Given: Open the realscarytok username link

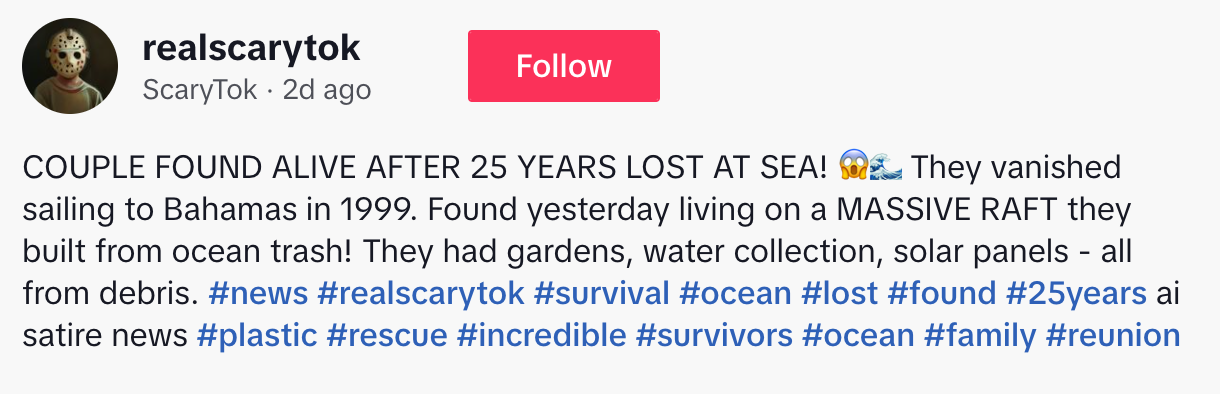Looking at the screenshot, I should click(x=252, y=47).
